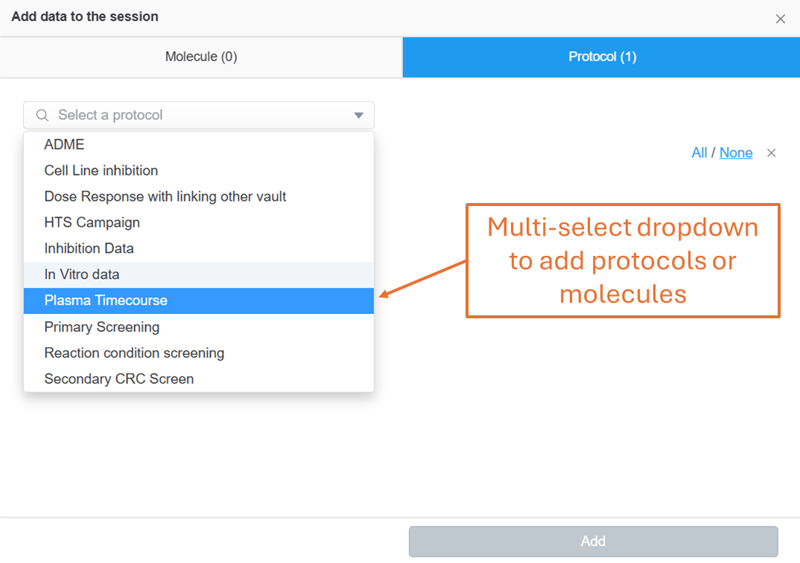Pick the In Vitro data protocol
This screenshot has height=563, width=800.
point(82,275)
